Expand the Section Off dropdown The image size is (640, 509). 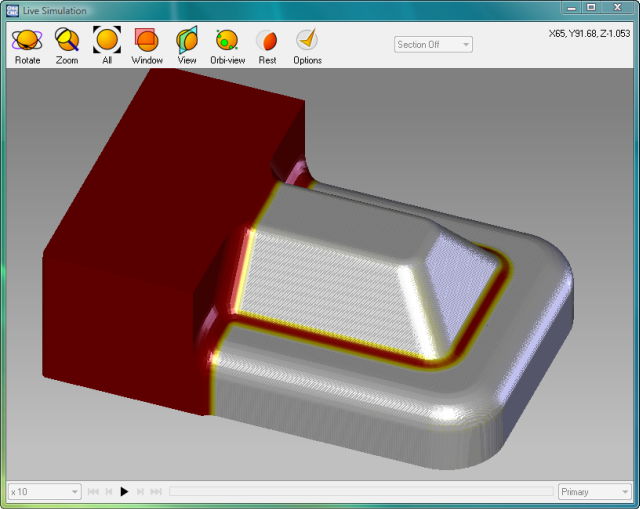433,45
